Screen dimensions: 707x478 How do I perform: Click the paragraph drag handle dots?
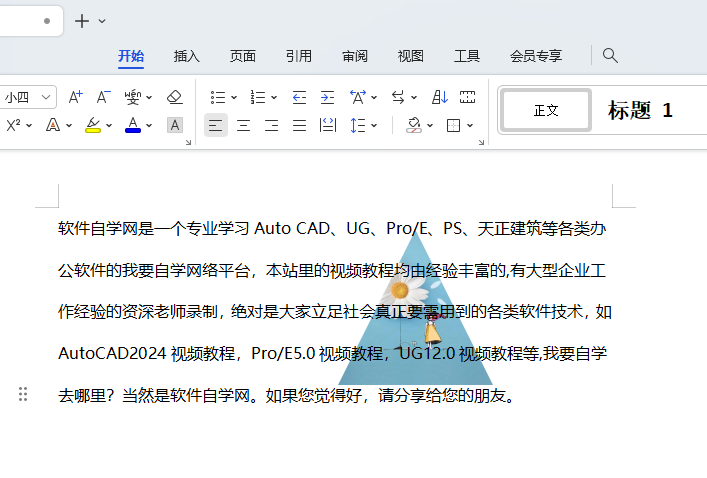tap(23, 394)
